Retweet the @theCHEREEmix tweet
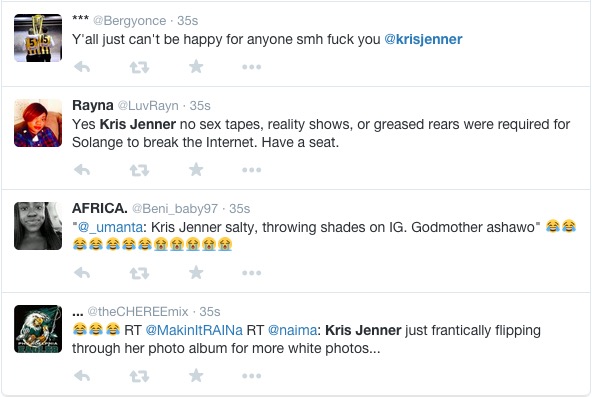 pos(139,376)
